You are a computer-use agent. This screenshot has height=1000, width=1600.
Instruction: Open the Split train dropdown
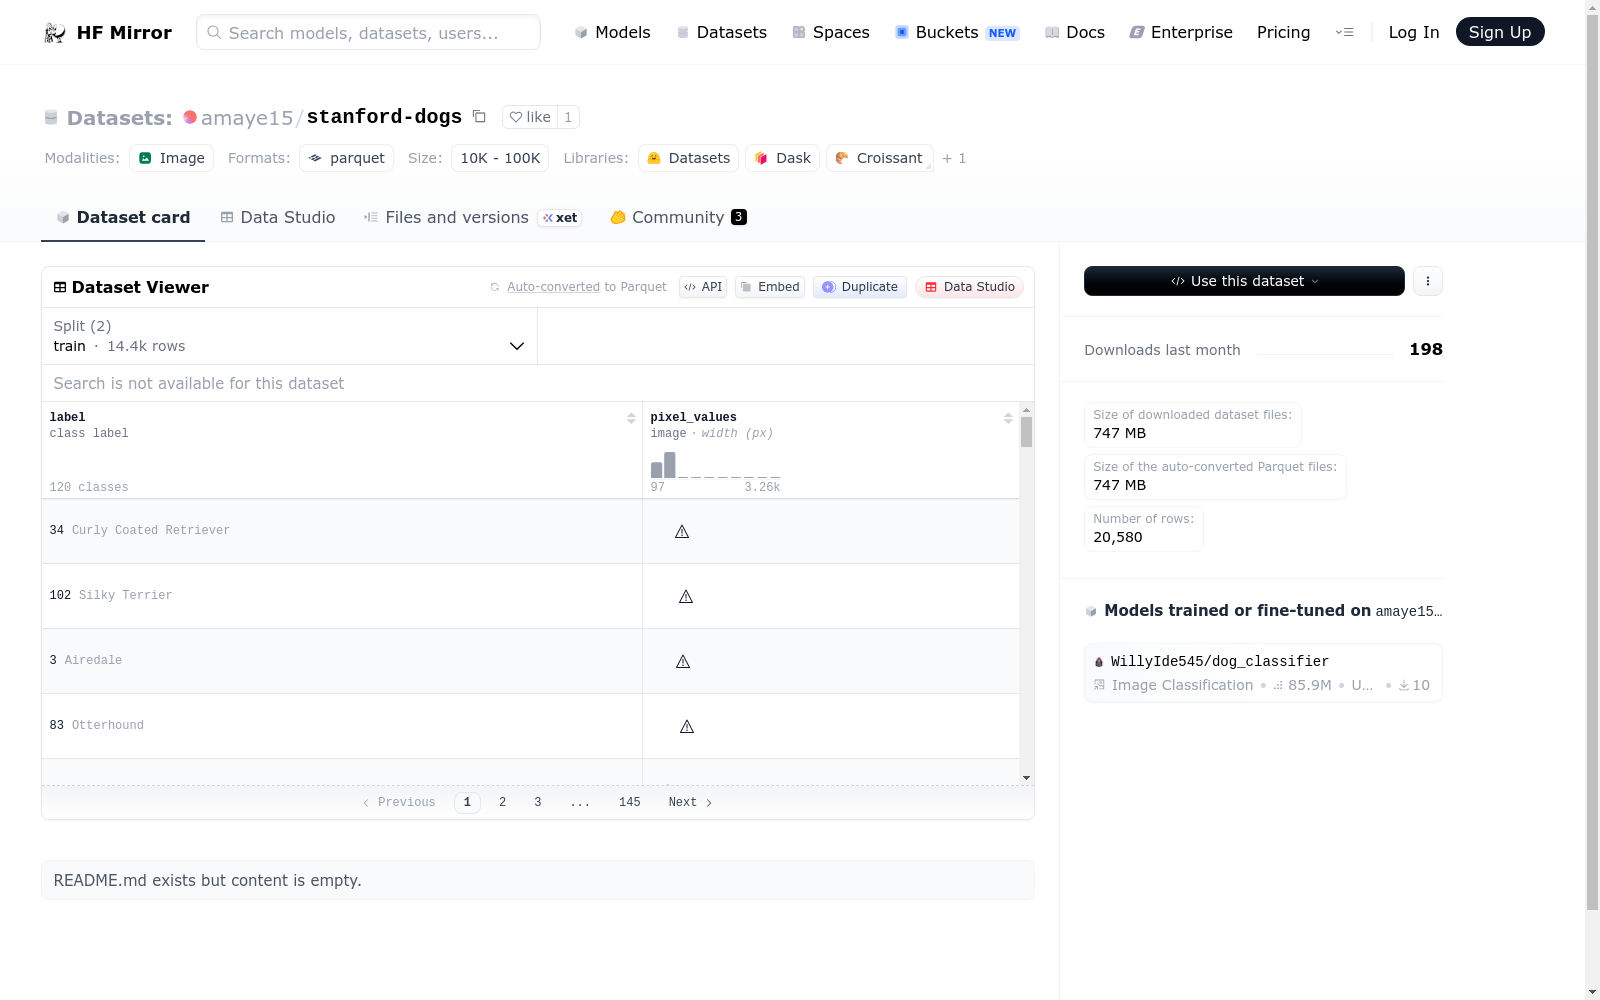[289, 336]
